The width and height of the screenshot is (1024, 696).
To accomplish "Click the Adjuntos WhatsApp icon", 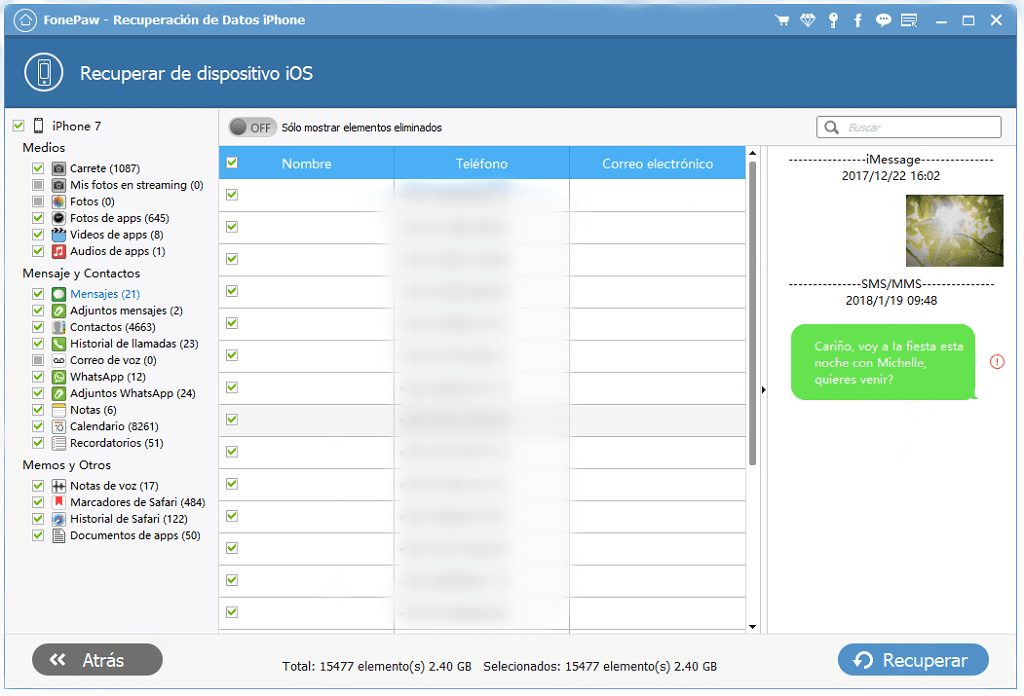I will 59,393.
